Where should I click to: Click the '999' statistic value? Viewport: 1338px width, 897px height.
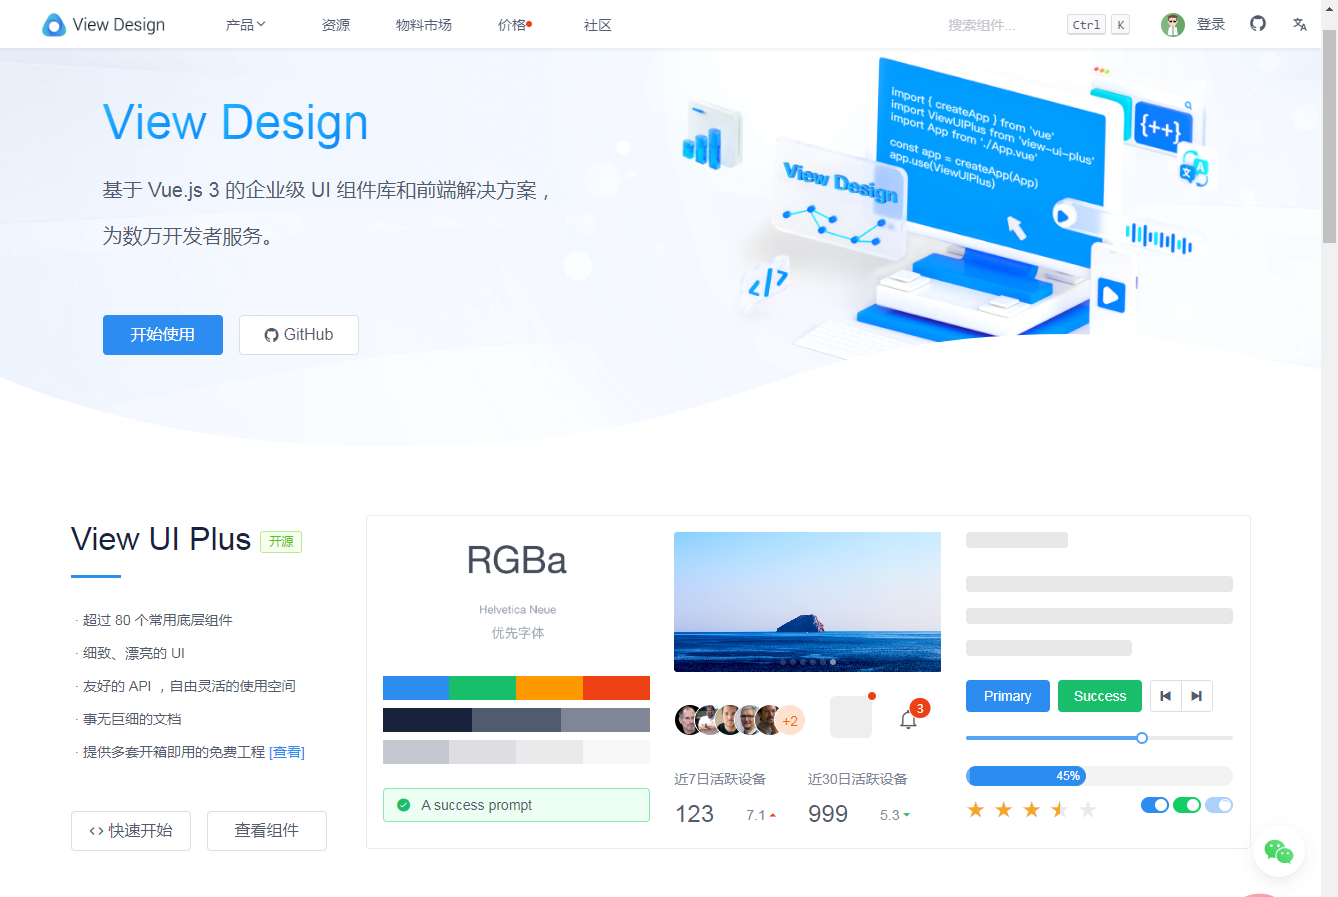pyautogui.click(x=828, y=814)
